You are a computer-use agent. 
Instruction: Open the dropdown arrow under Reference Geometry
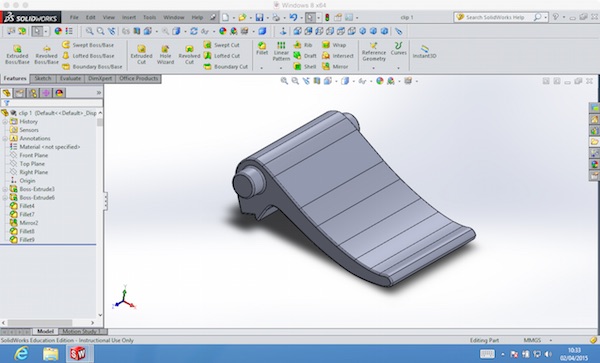tap(374, 68)
